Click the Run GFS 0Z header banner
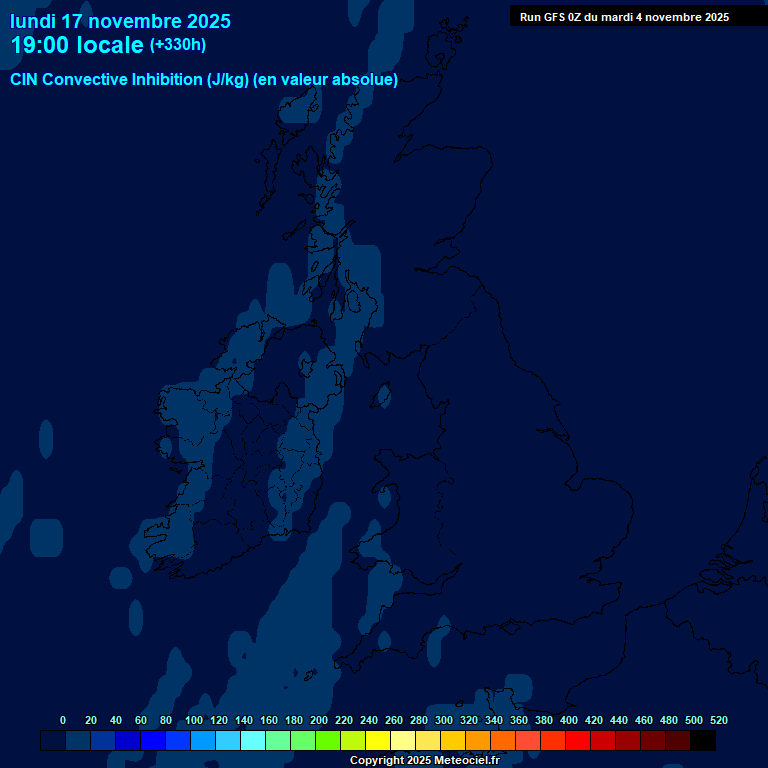Viewport: 768px width, 768px height. pos(624,17)
